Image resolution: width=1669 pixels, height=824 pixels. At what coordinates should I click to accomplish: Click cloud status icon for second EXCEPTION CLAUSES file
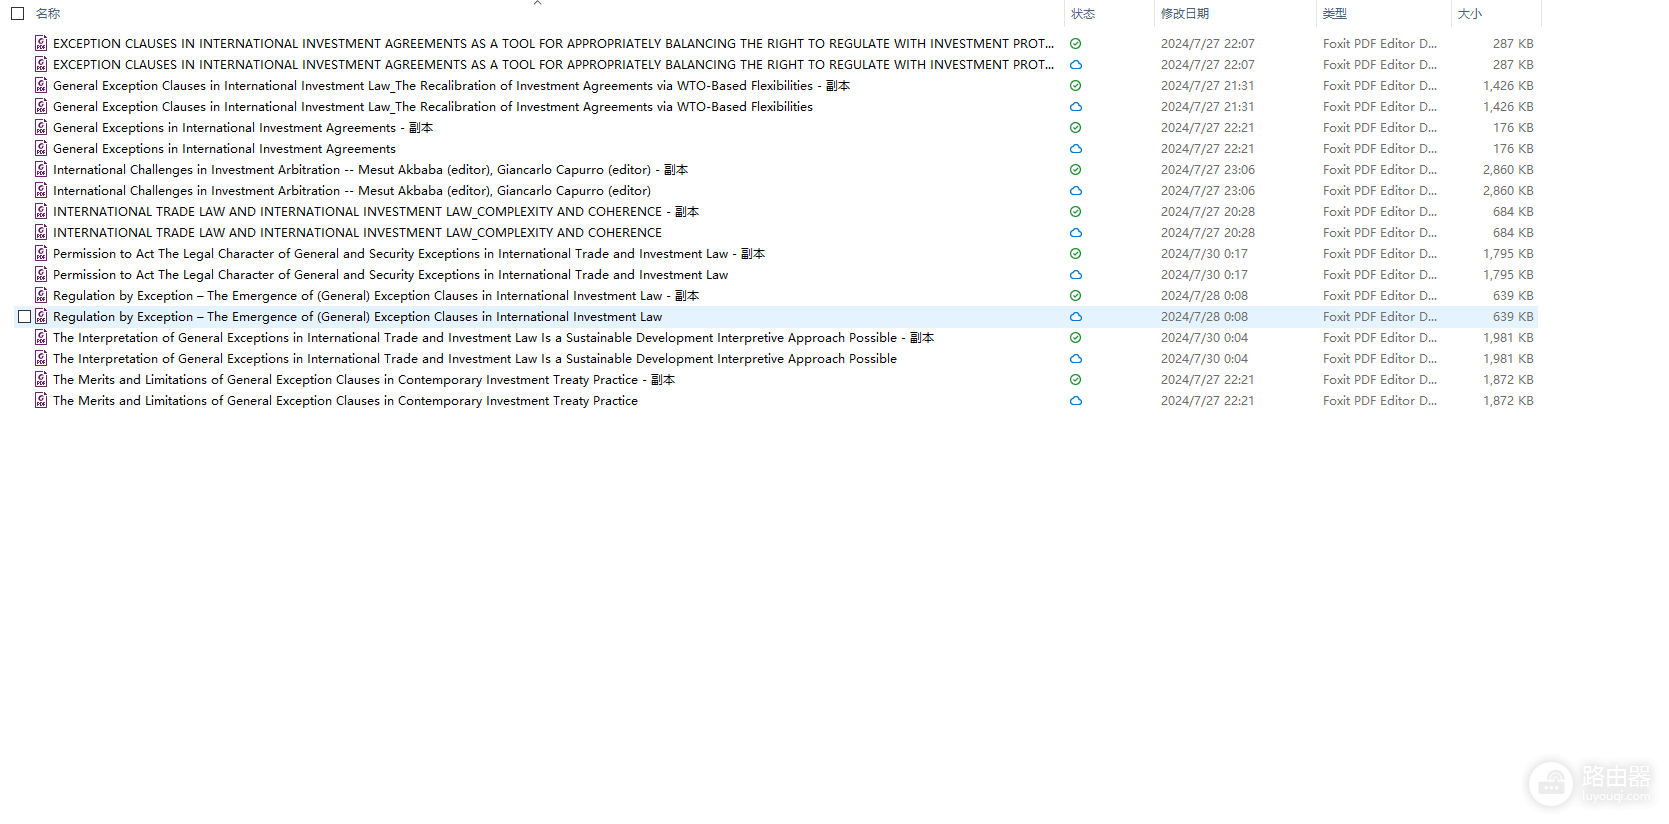tap(1075, 64)
